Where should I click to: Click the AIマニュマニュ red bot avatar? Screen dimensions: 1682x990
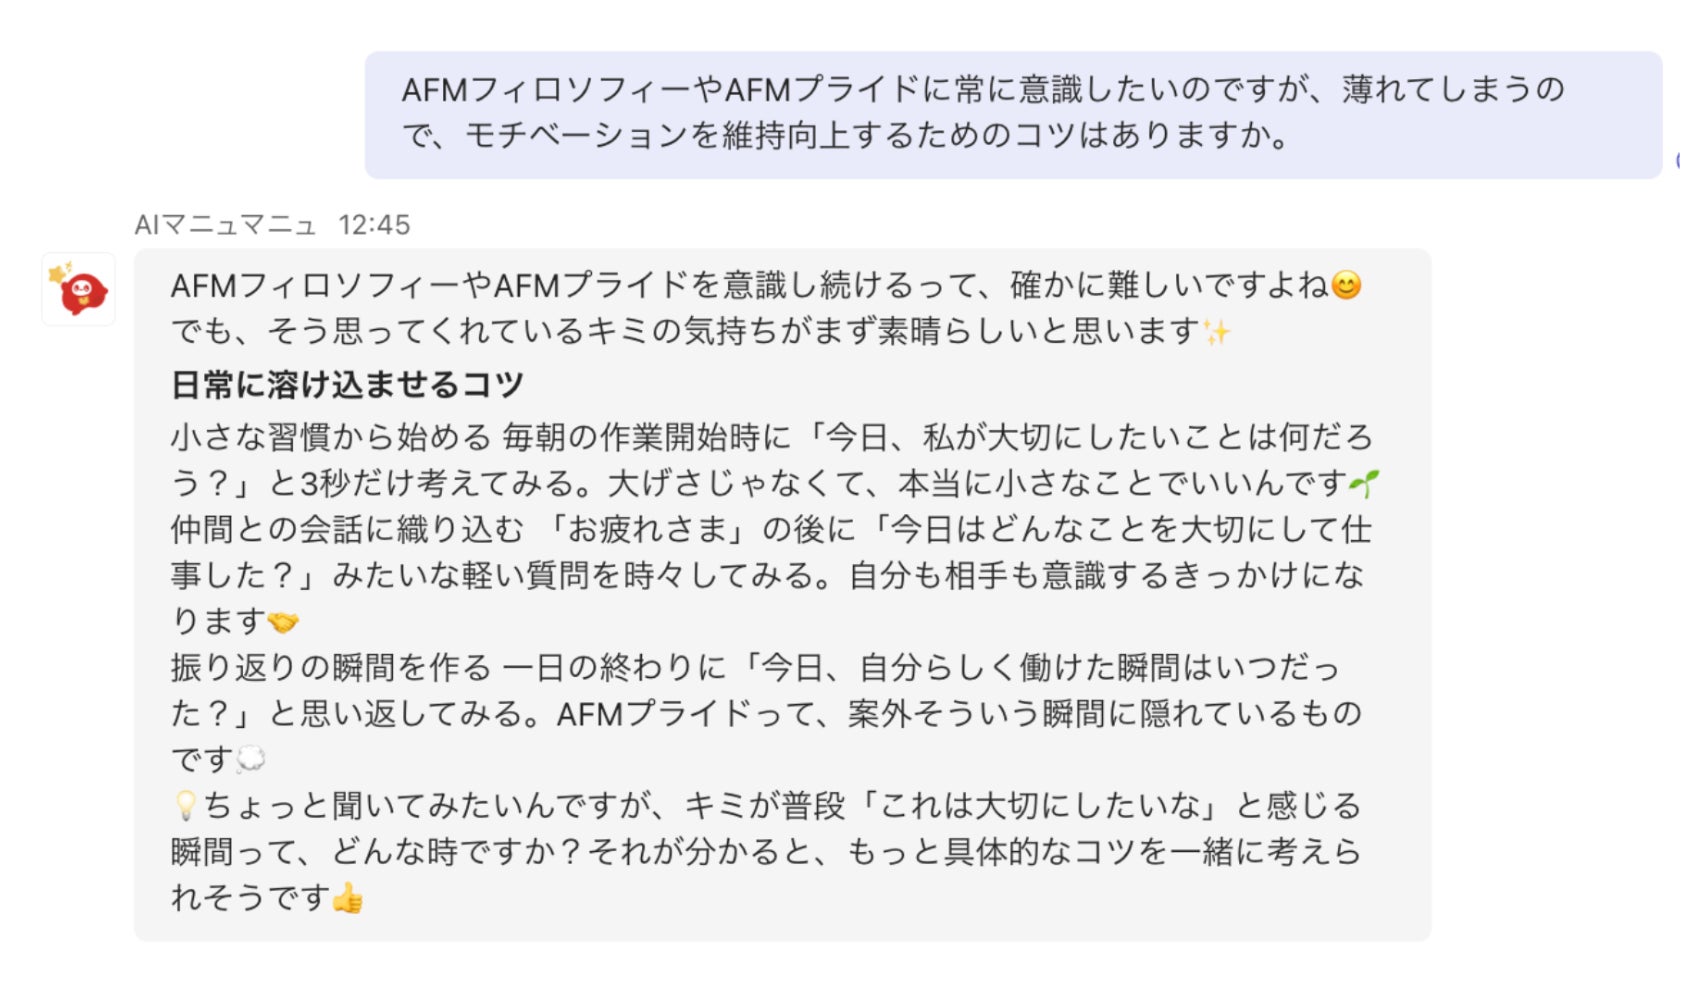click(x=78, y=289)
